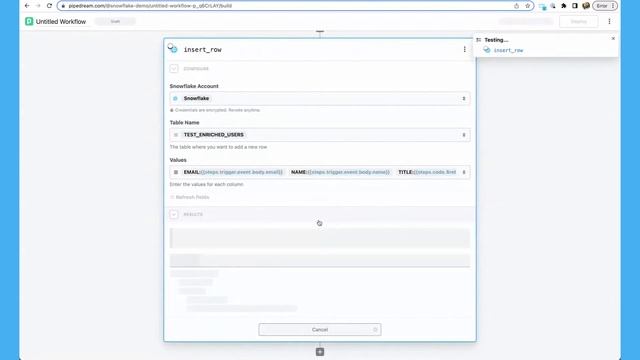Open the Snowflake Account dropdown

320,98
